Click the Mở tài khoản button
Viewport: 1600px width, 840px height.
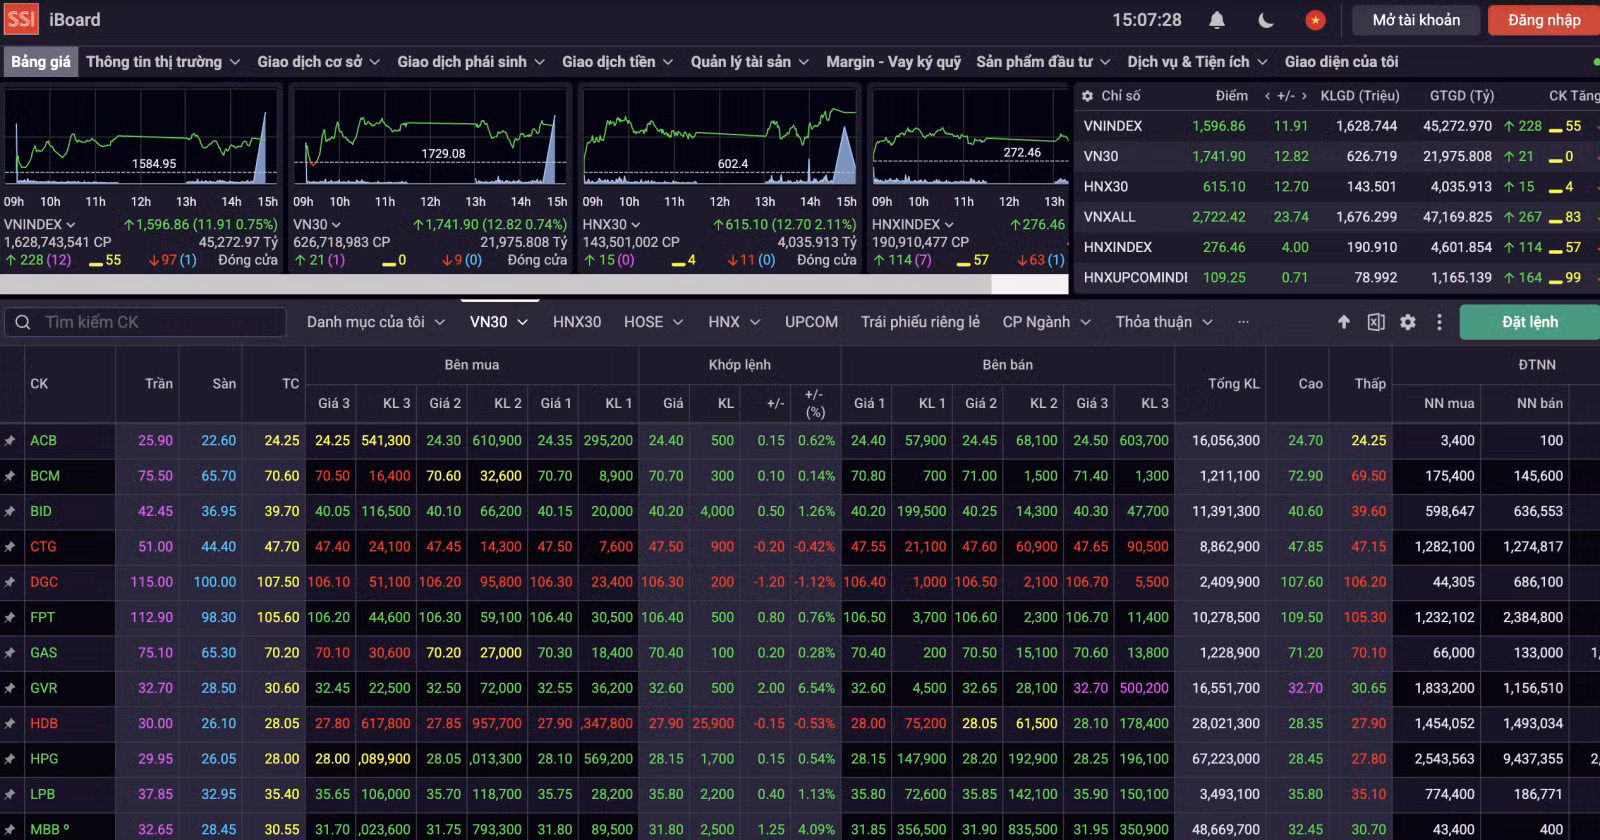pyautogui.click(x=1416, y=20)
